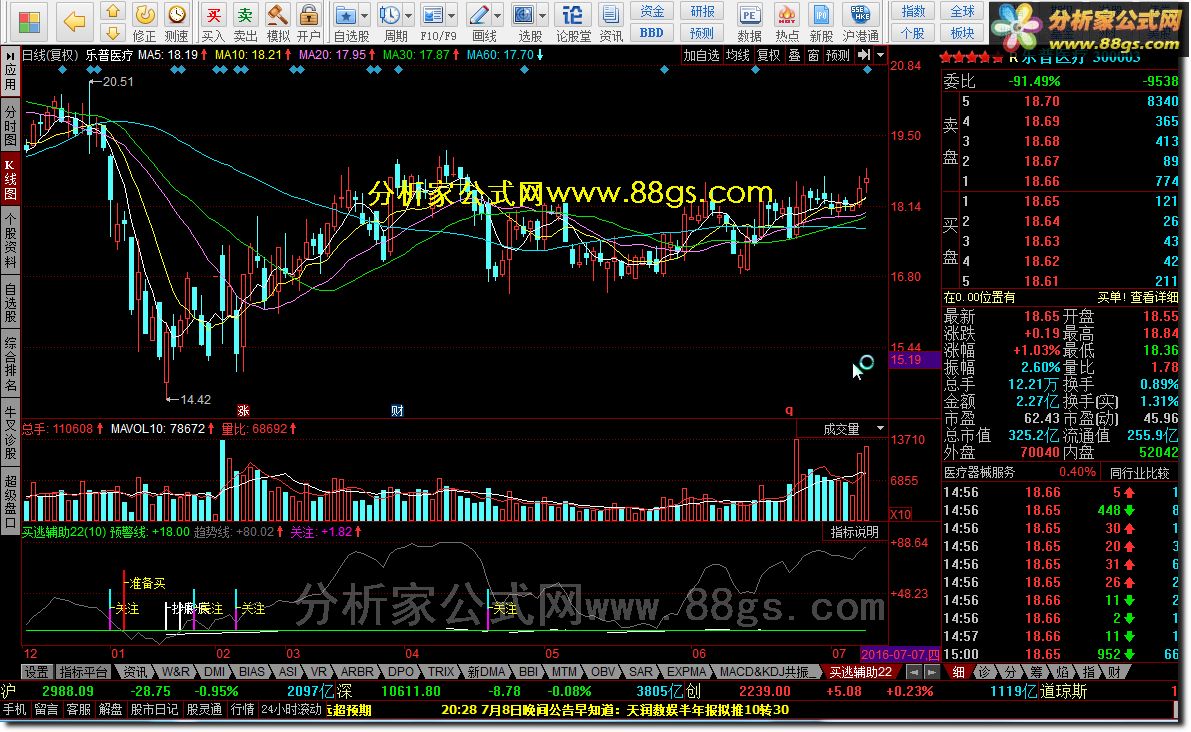Click the skip-to-end arrow above chart
Image resolution: width=1191 pixels, height=732 pixels.
(864, 55)
